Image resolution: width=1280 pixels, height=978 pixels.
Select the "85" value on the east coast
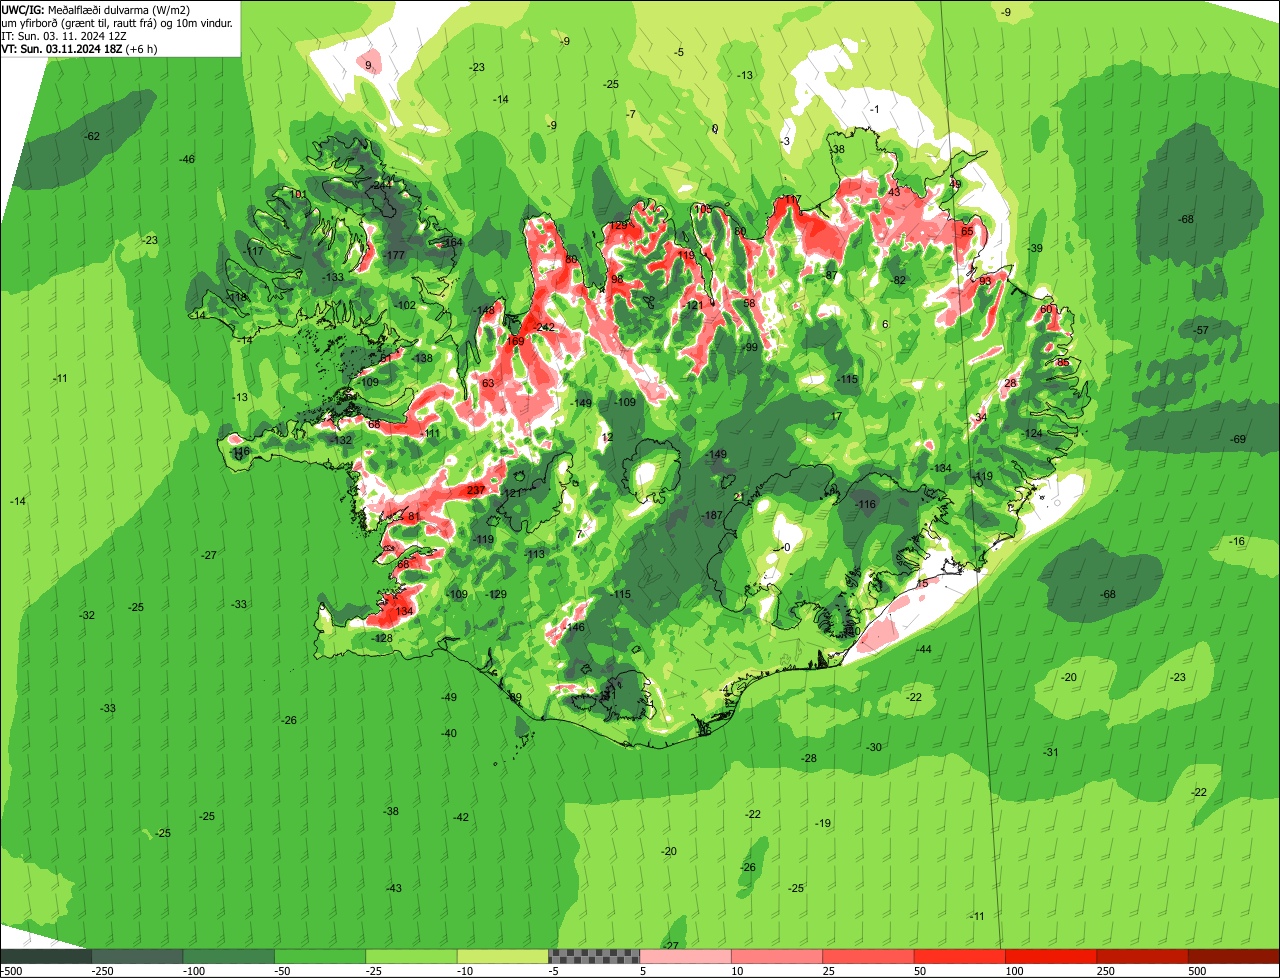(x=1063, y=362)
